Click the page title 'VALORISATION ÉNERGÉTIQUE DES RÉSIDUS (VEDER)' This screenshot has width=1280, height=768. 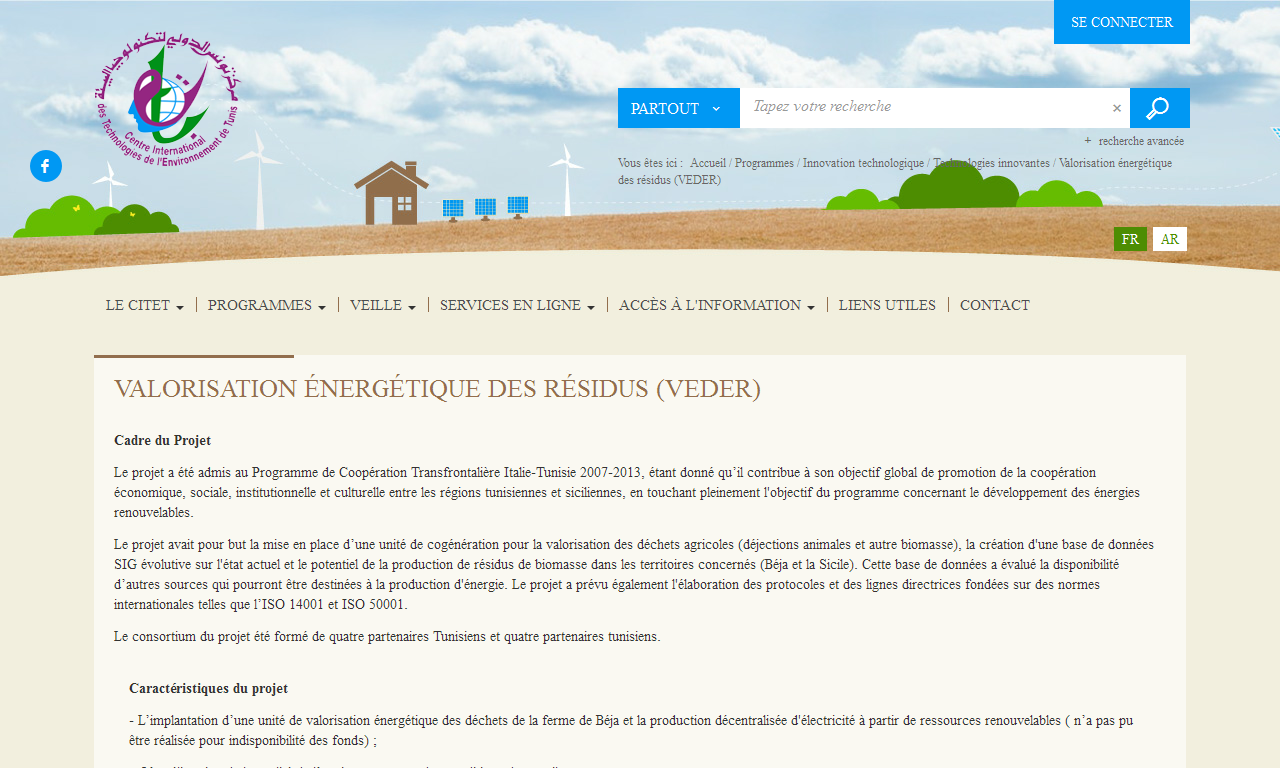point(437,389)
